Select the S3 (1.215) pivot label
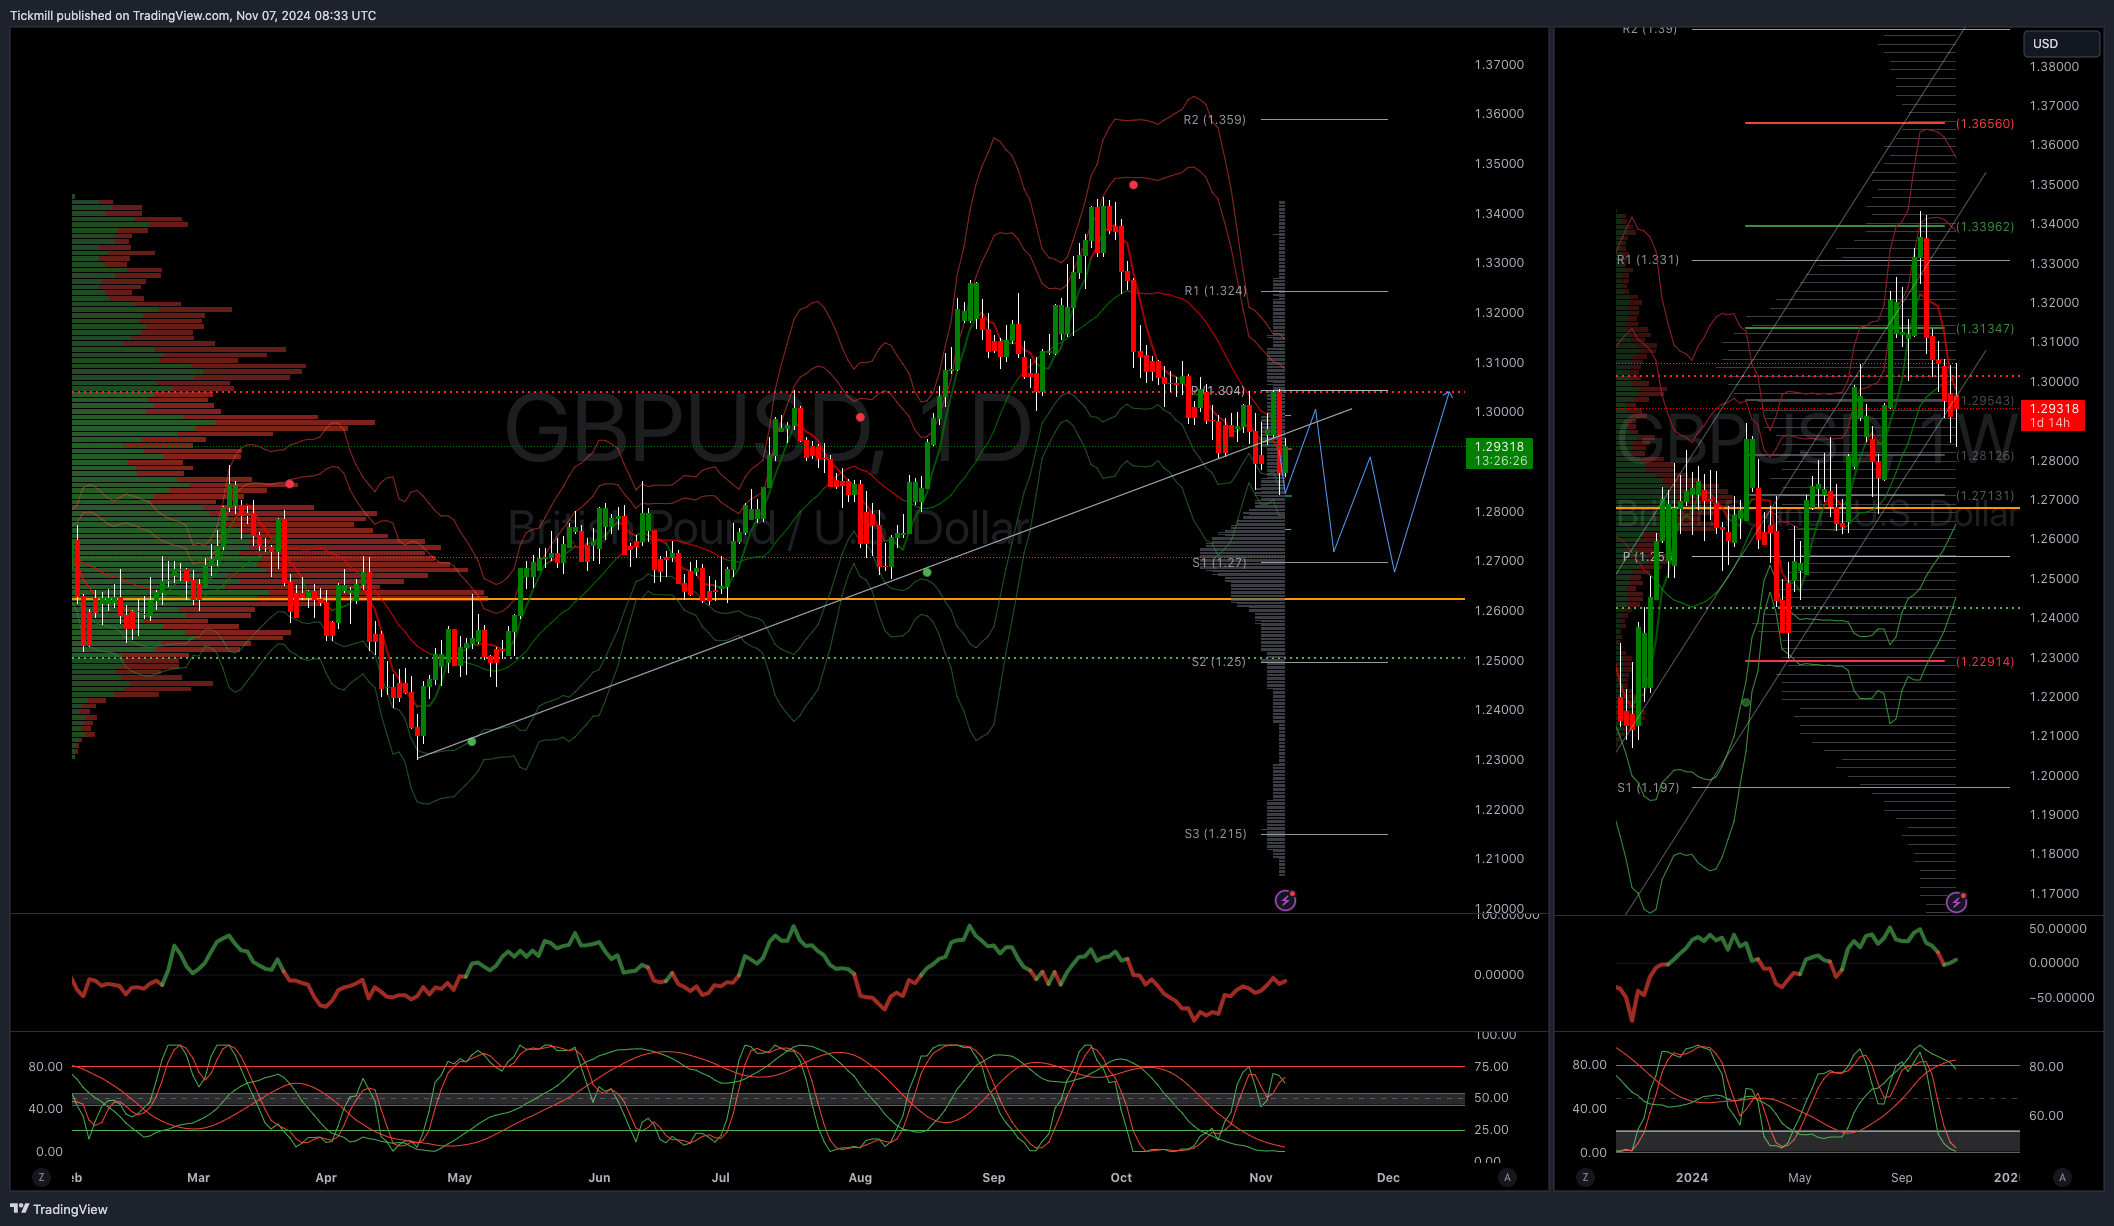 (1215, 834)
